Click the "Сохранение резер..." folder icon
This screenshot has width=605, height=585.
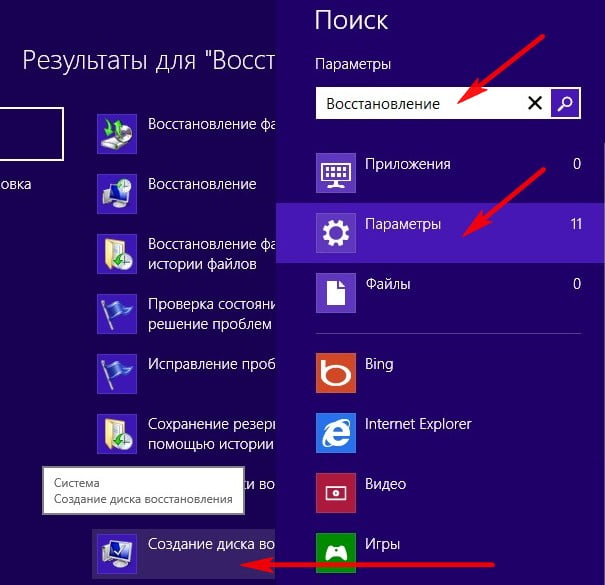(x=116, y=433)
